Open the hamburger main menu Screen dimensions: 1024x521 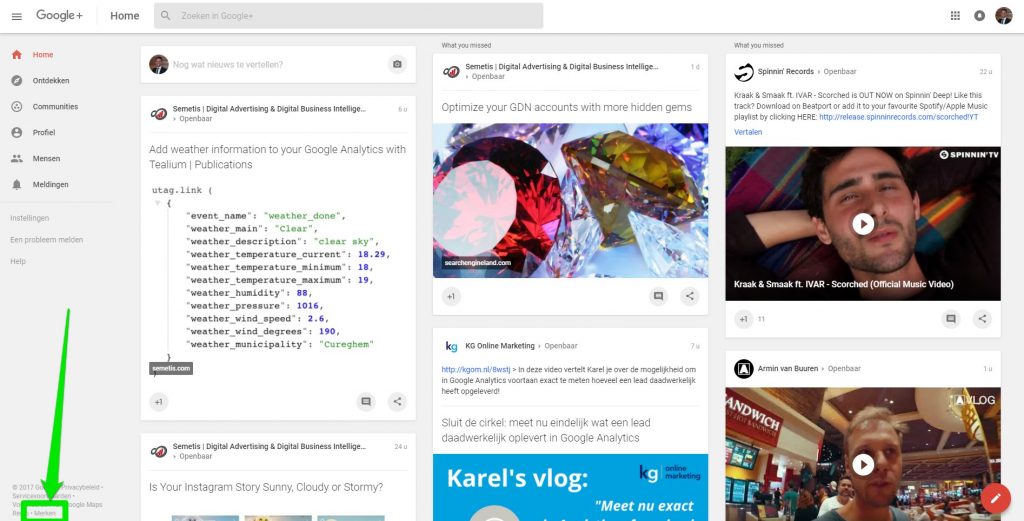17,16
